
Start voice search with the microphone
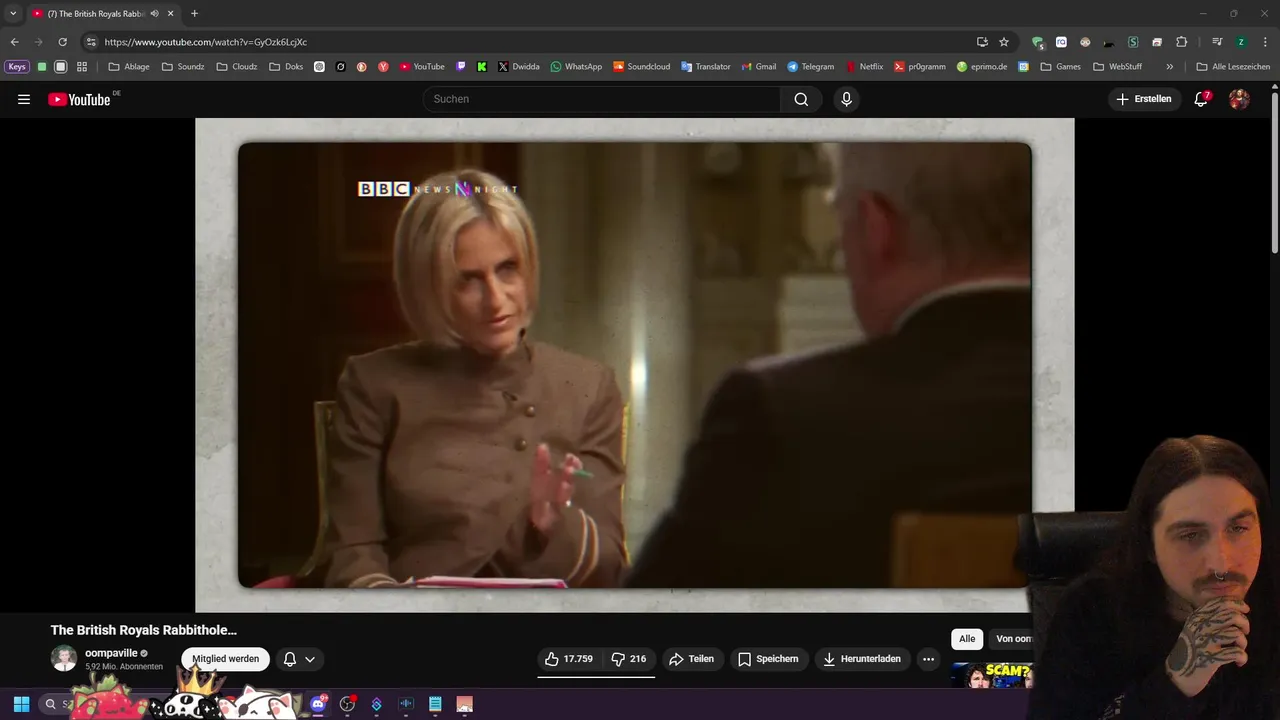coord(846,99)
